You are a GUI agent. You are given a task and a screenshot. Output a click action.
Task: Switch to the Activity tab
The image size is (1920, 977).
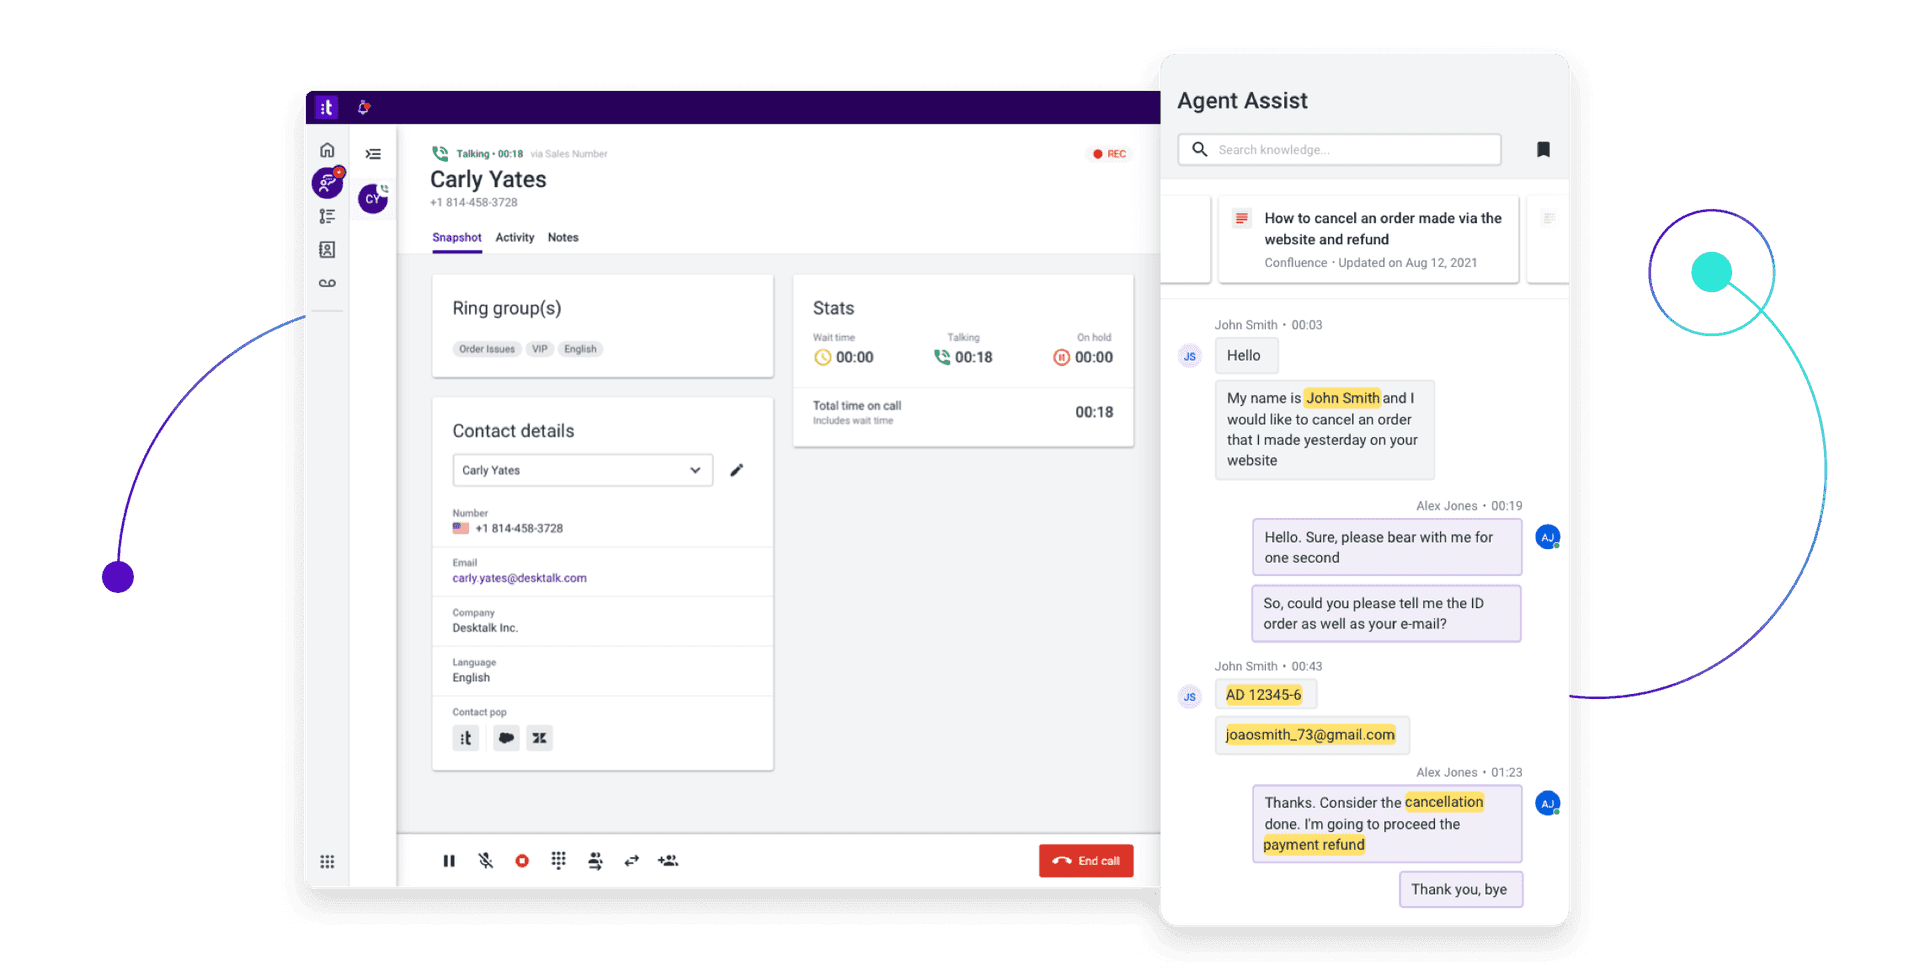(x=515, y=238)
